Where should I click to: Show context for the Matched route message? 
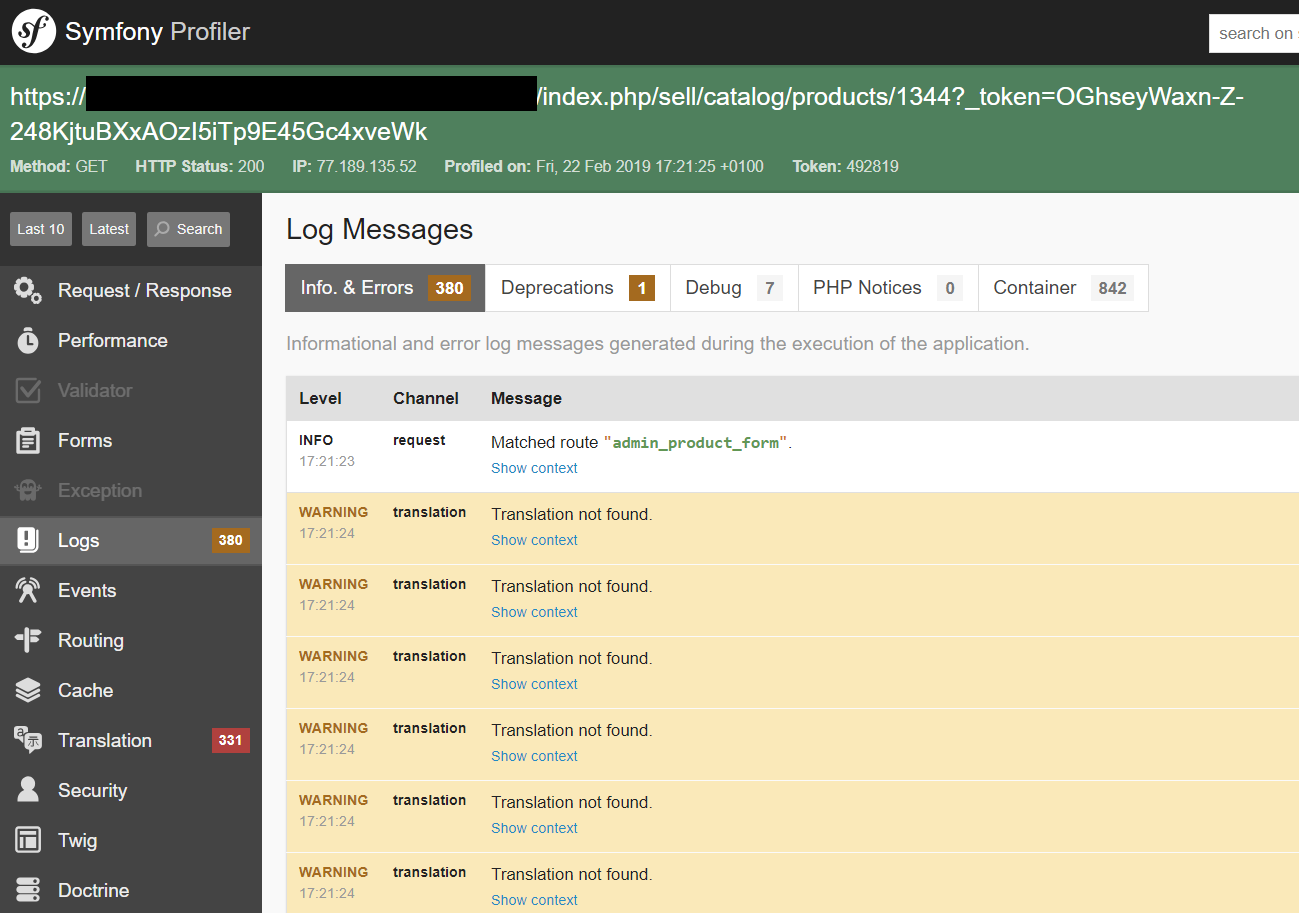coord(534,468)
